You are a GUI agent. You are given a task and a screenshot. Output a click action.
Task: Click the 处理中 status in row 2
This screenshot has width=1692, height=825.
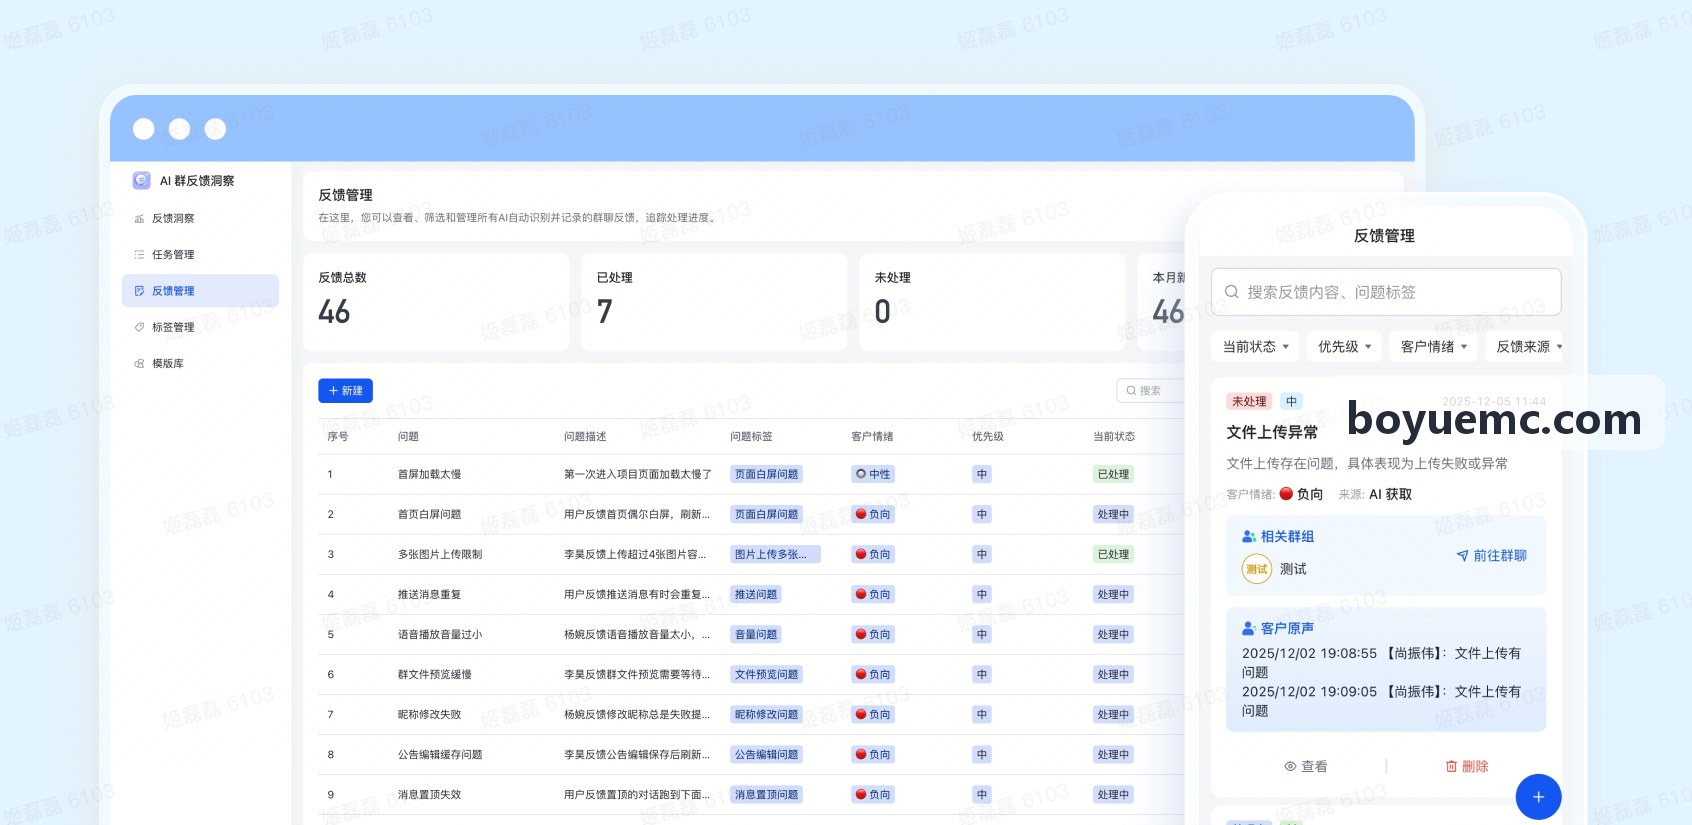(1113, 514)
